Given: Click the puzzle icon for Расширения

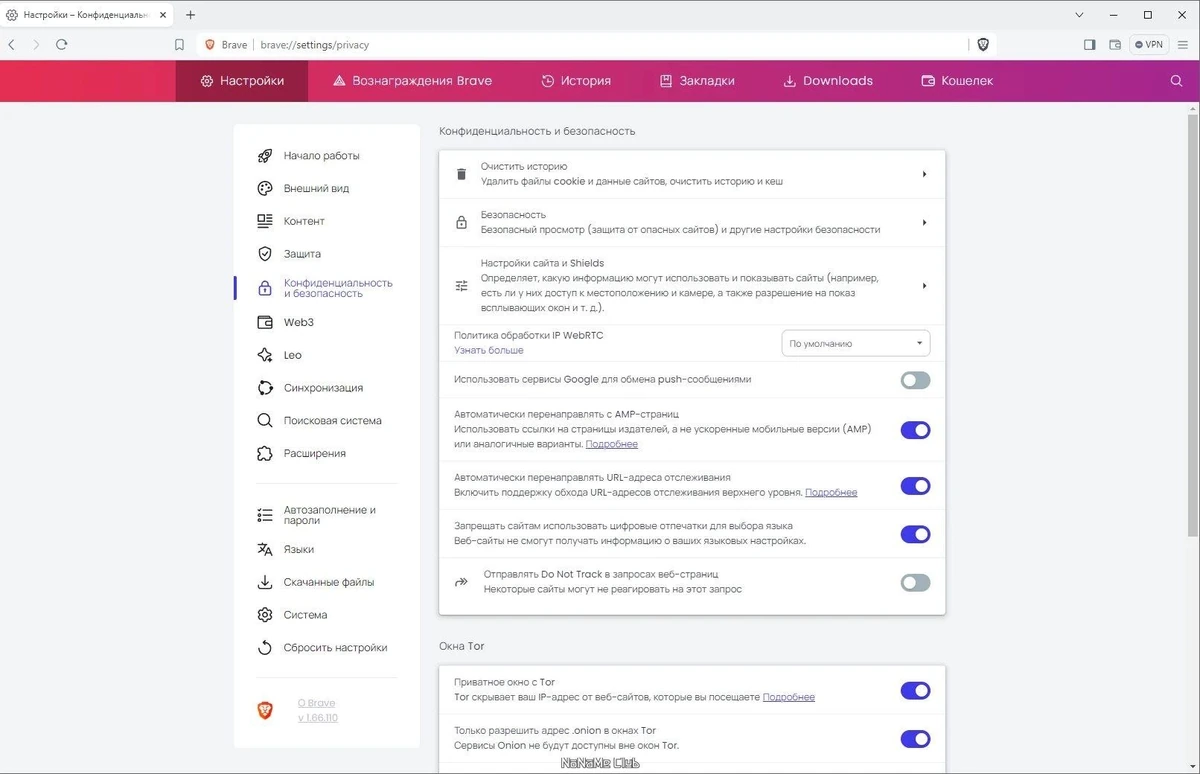Looking at the screenshot, I should (265, 454).
